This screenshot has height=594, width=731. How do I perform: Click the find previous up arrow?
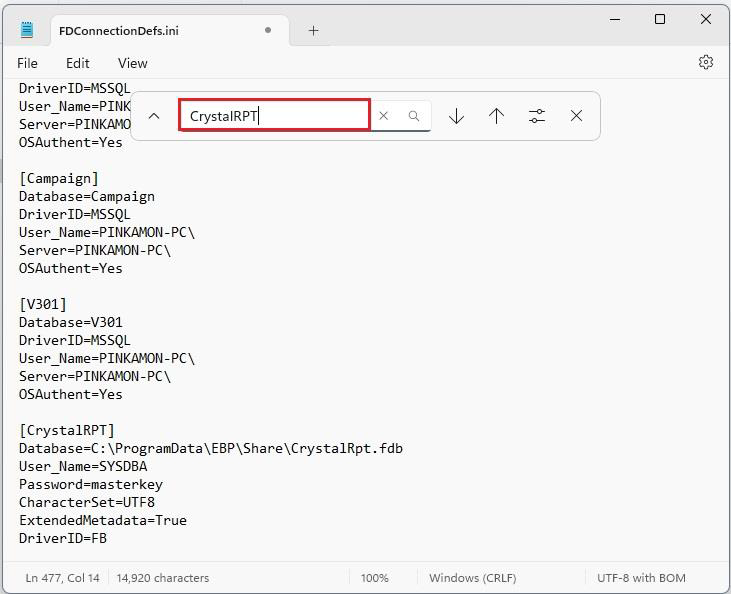[x=496, y=116]
